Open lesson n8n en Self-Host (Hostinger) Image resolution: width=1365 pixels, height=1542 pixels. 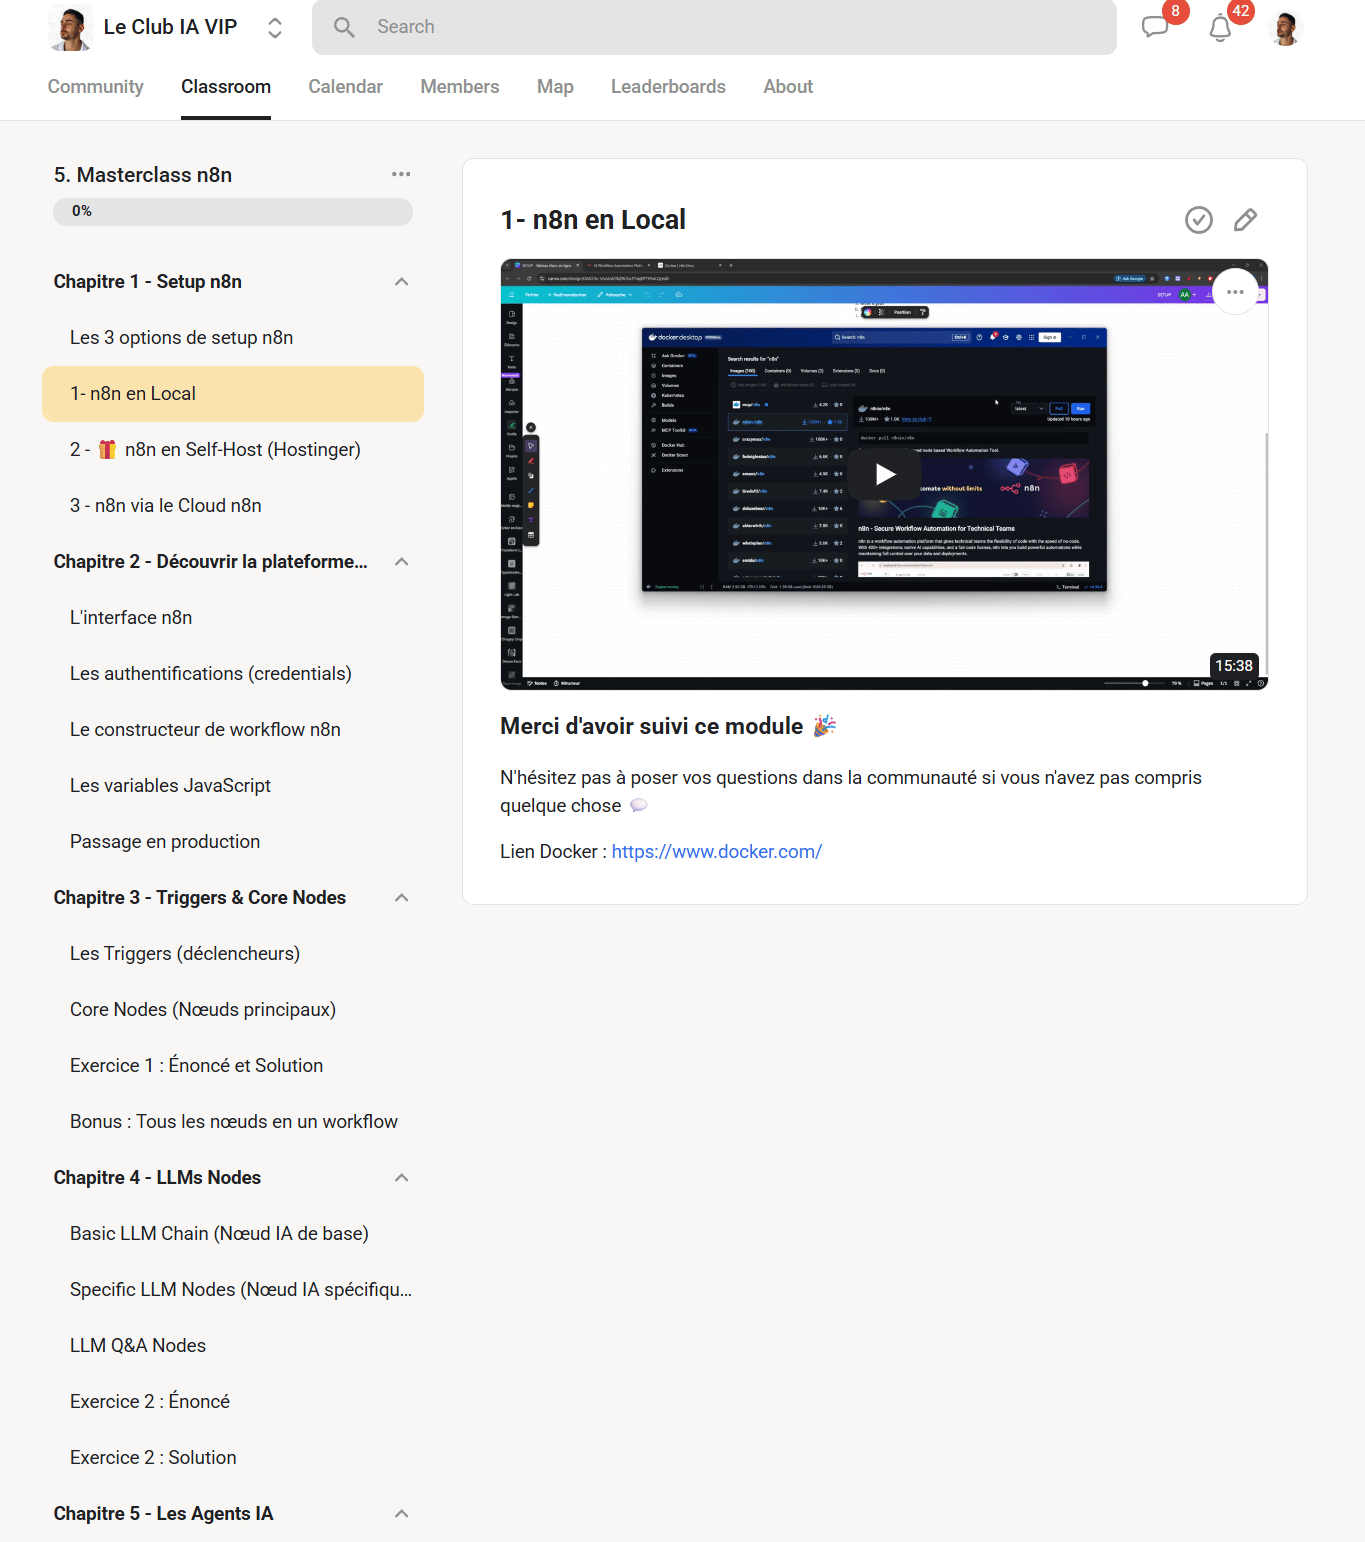pos(233,450)
